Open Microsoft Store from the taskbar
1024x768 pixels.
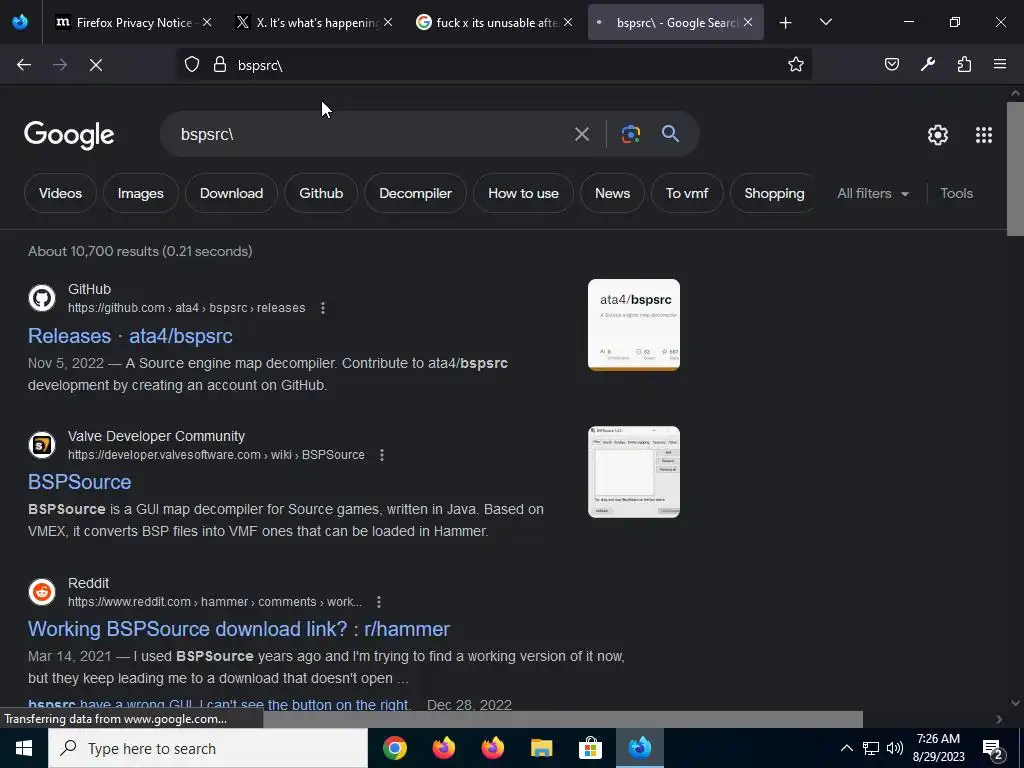[x=590, y=748]
